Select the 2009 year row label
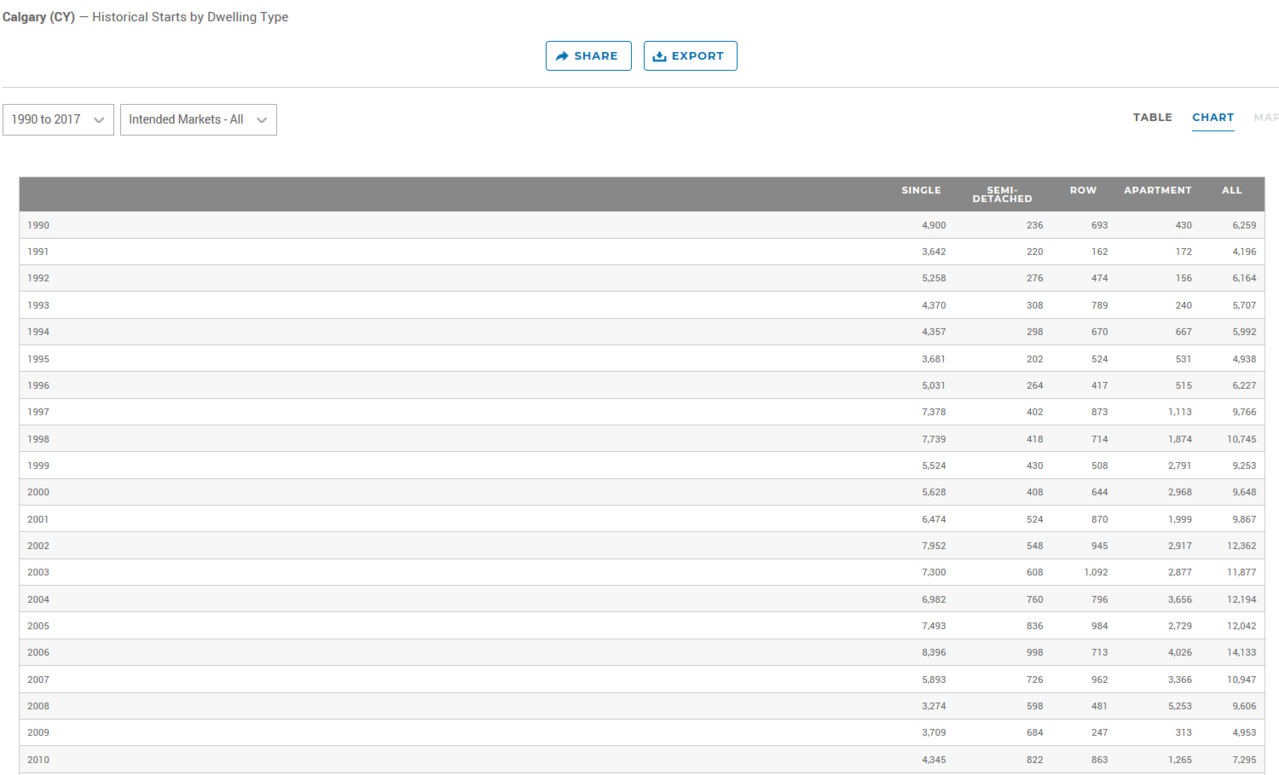The image size is (1279, 775). click(x=38, y=732)
